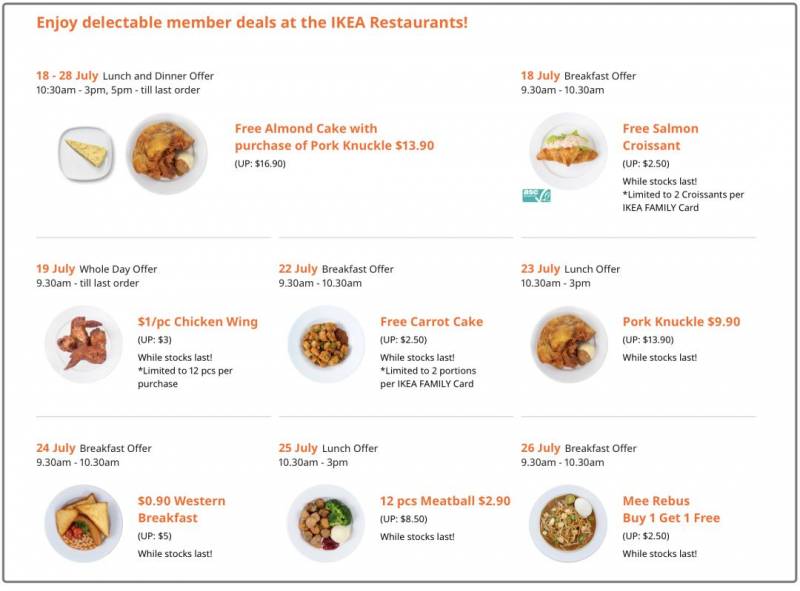The image size is (800, 591).
Task: Click the chicken wings plate image
Action: 84,344
